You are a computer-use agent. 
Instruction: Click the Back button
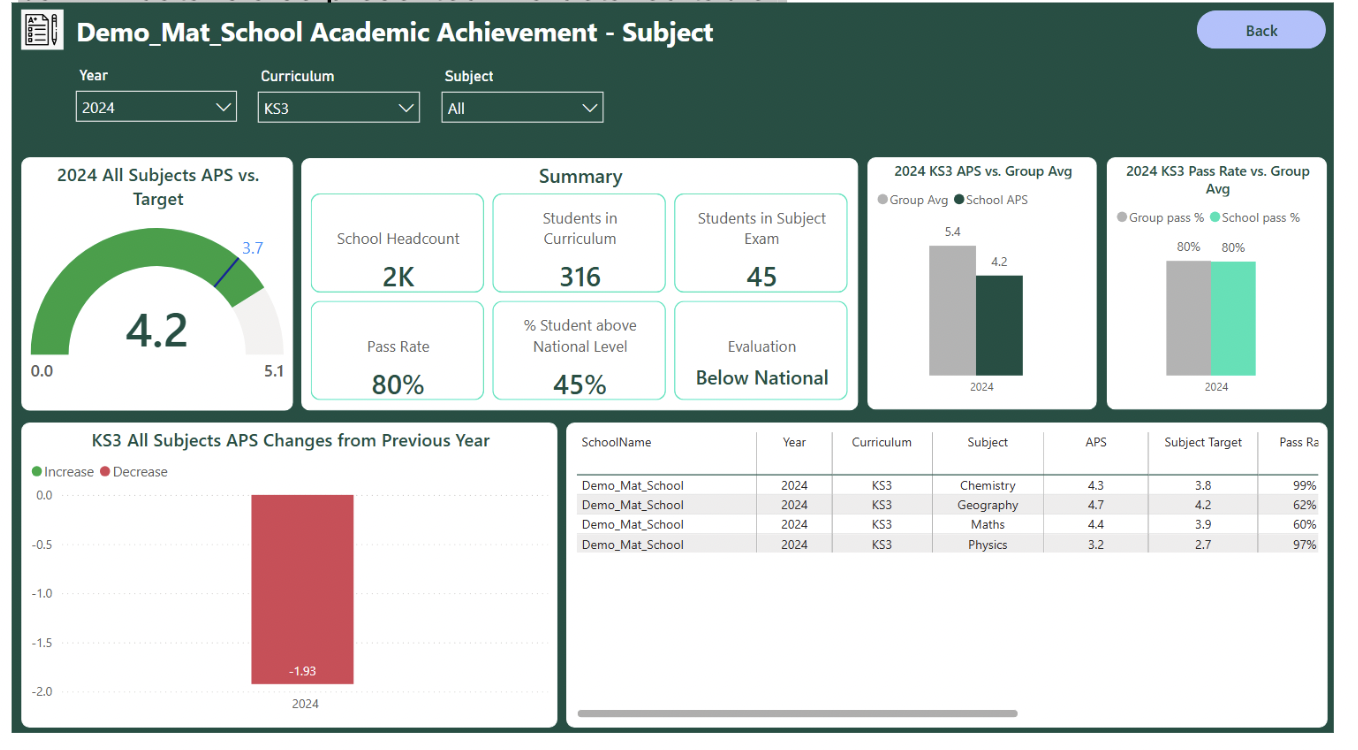click(x=1261, y=30)
